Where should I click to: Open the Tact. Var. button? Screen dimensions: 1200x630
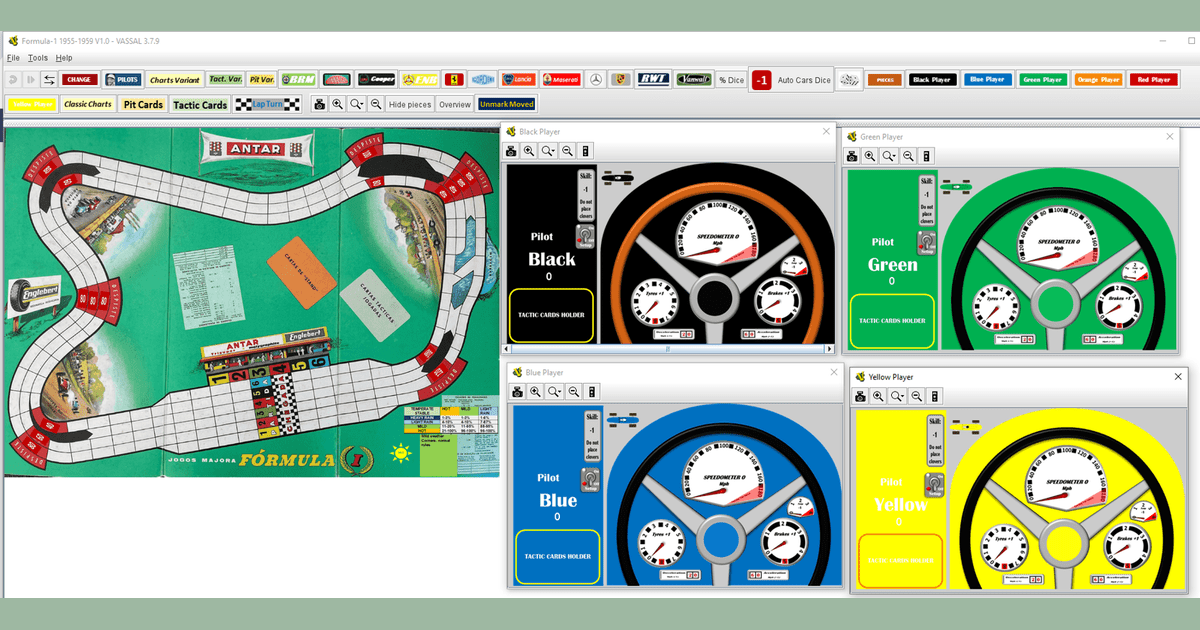pyautogui.click(x=225, y=79)
